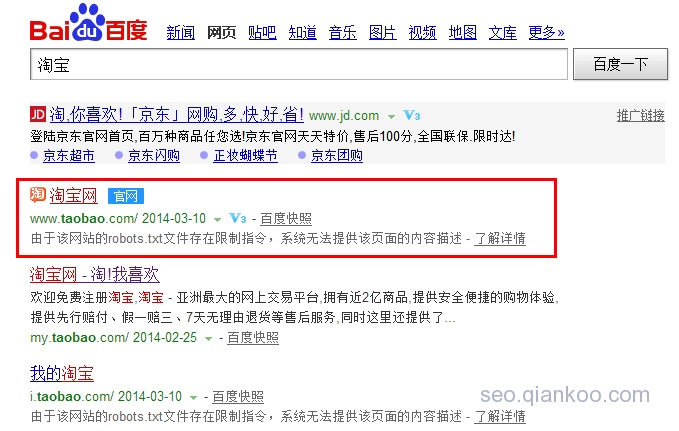This screenshot has height=431, width=679.
Task: Open the 新闻 tab
Action: coord(181,32)
